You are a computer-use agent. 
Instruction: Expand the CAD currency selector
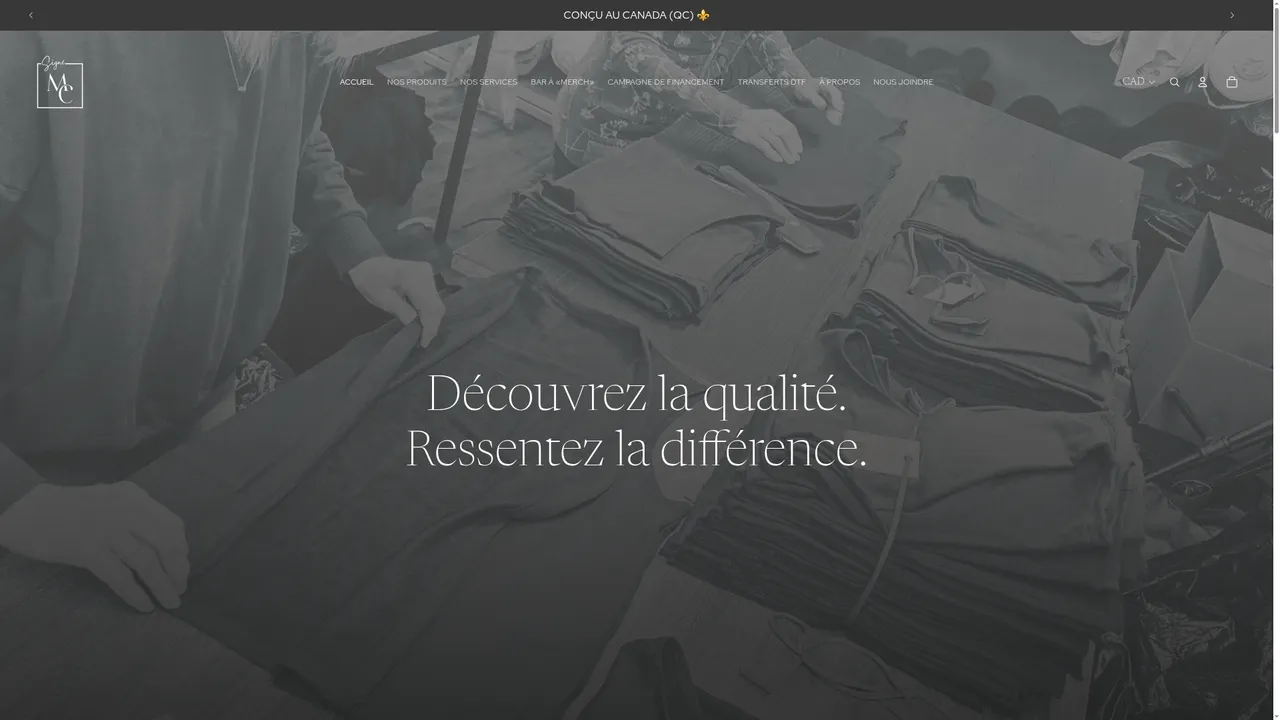[x=1138, y=82]
